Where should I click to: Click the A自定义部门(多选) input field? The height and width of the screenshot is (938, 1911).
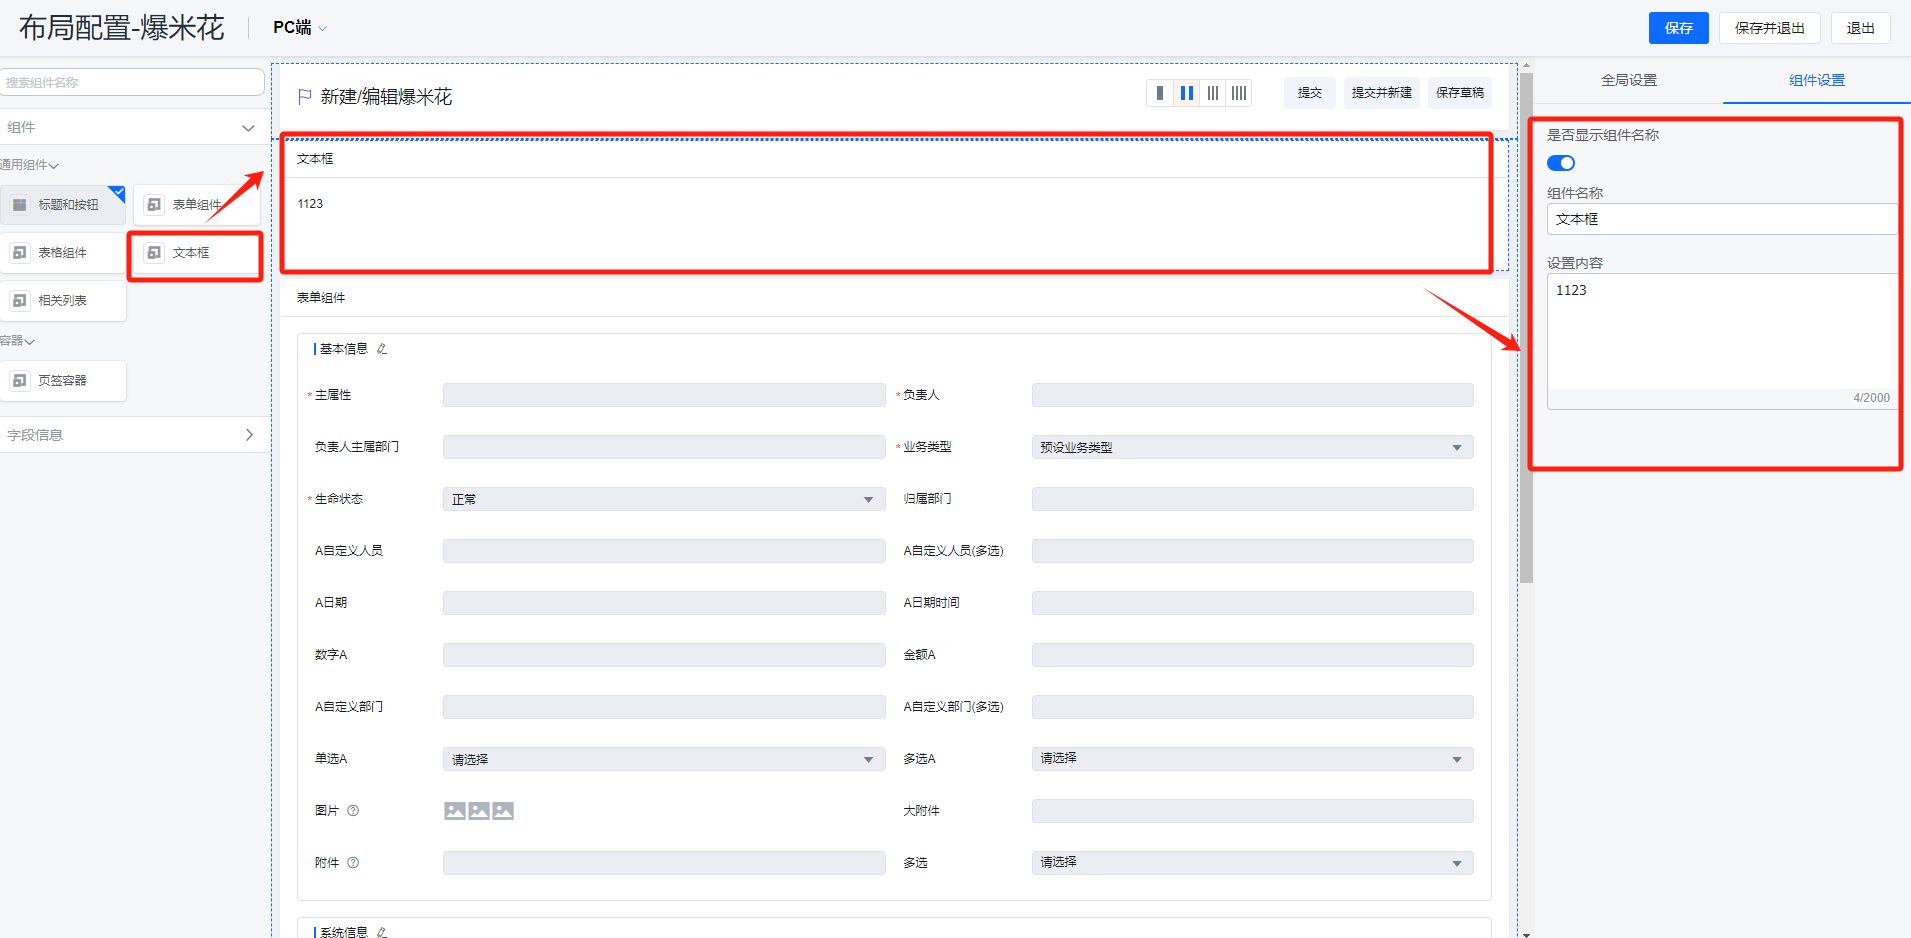pos(1252,707)
